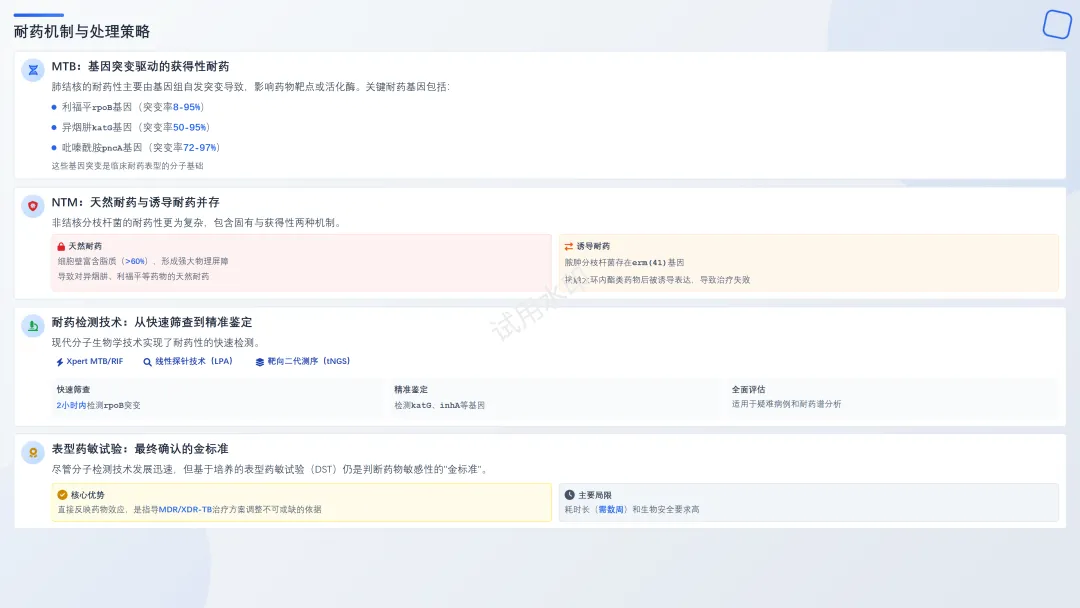Click the award icon beside 表型药敏试验
Image resolution: width=1080 pixels, height=608 pixels.
32,452
